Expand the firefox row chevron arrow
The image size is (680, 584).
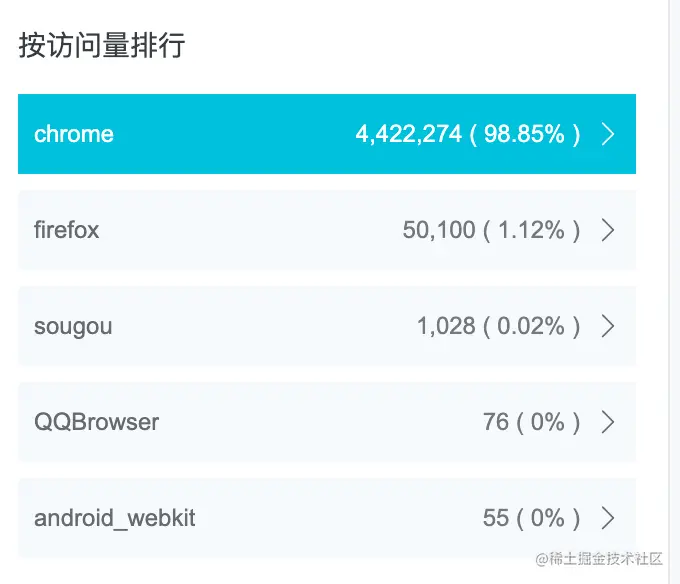coord(608,230)
